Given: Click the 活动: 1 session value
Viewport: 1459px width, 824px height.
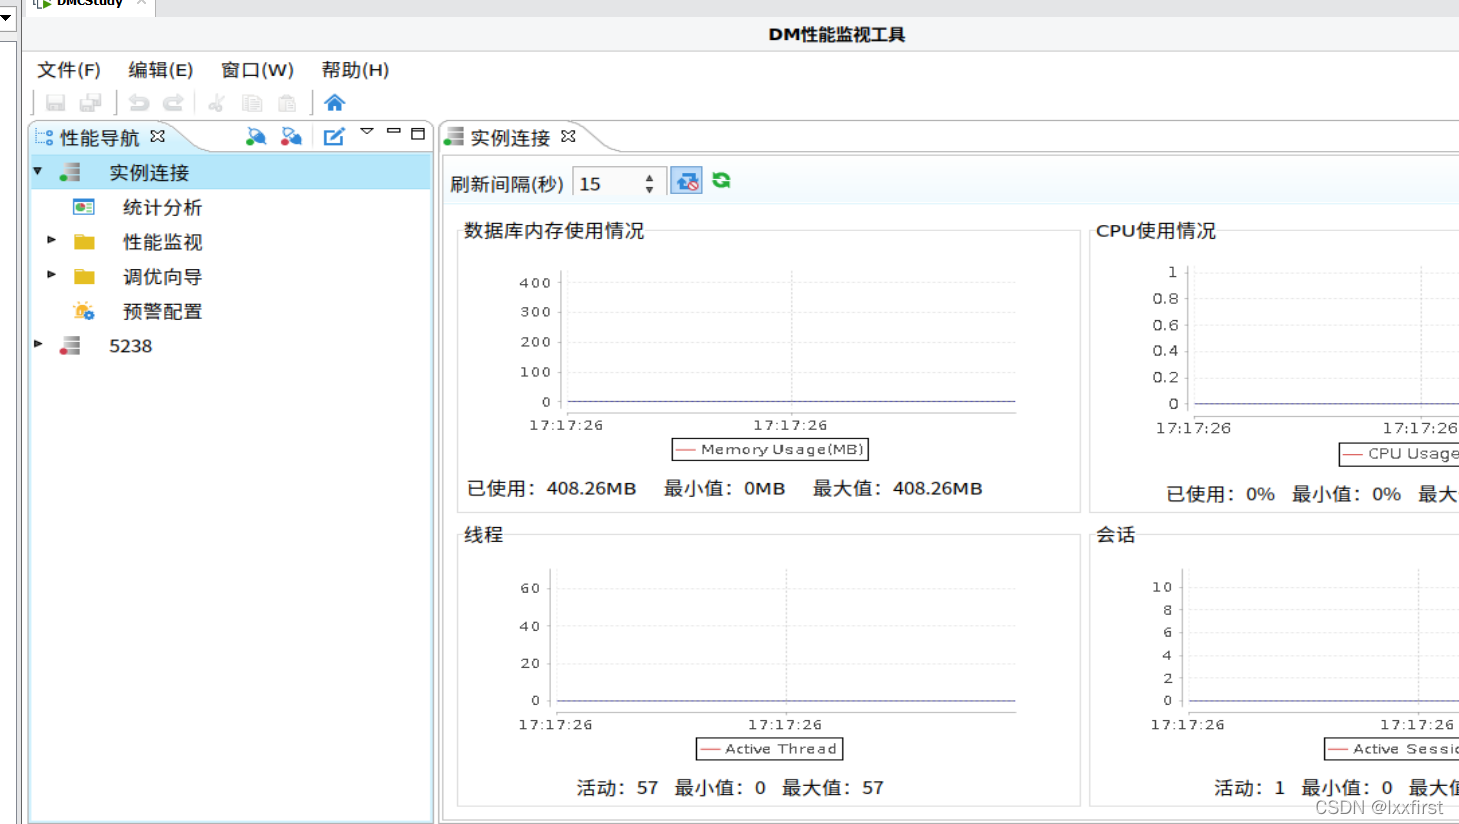Looking at the screenshot, I should [x=1249, y=788].
